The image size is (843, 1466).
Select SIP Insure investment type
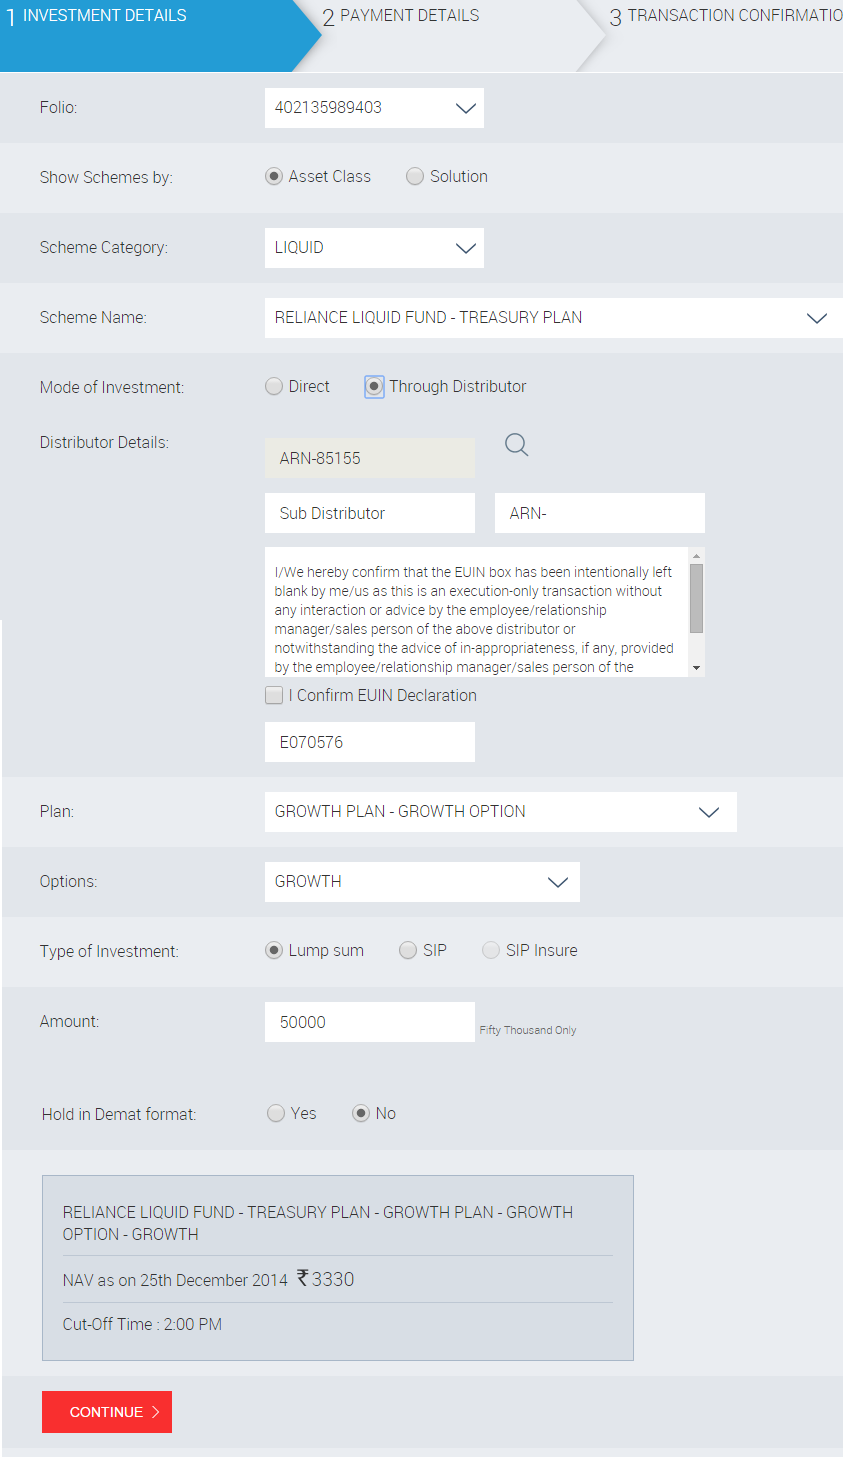(491, 950)
